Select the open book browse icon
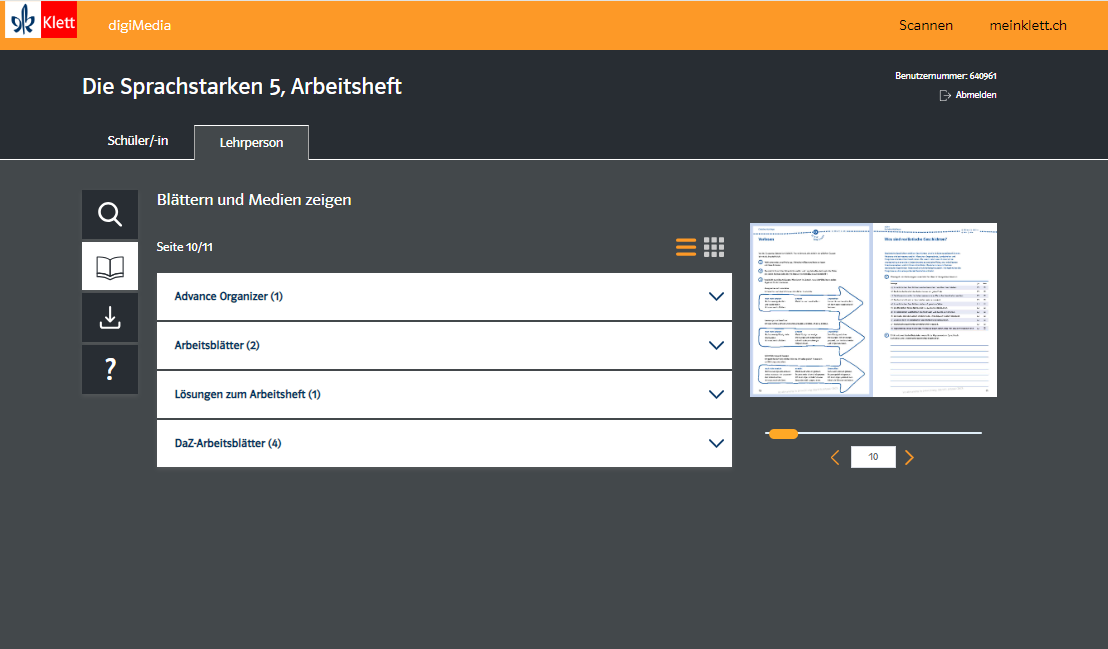1108x649 pixels. point(110,266)
